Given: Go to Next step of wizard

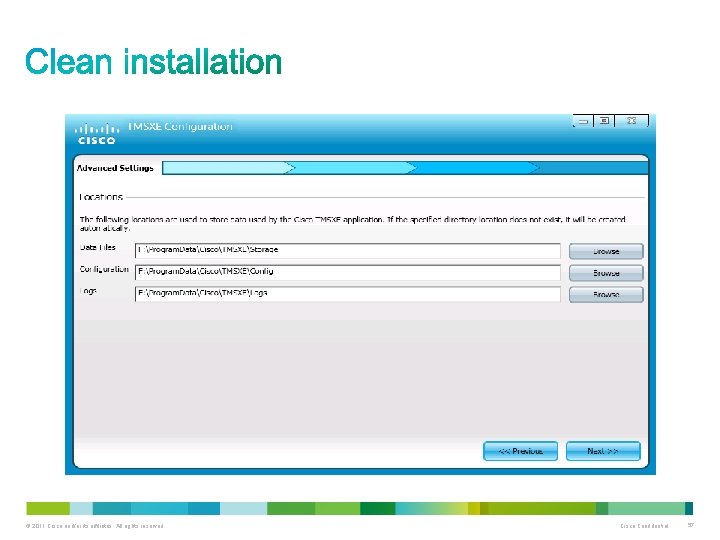Looking at the screenshot, I should coord(603,451).
